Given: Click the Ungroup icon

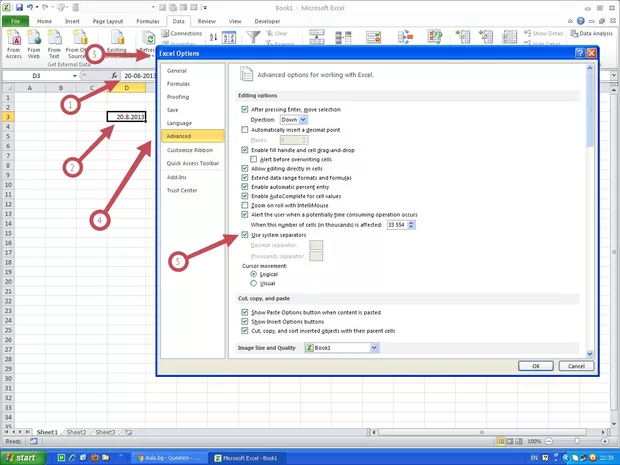Looking at the screenshot, I should click(486, 37).
